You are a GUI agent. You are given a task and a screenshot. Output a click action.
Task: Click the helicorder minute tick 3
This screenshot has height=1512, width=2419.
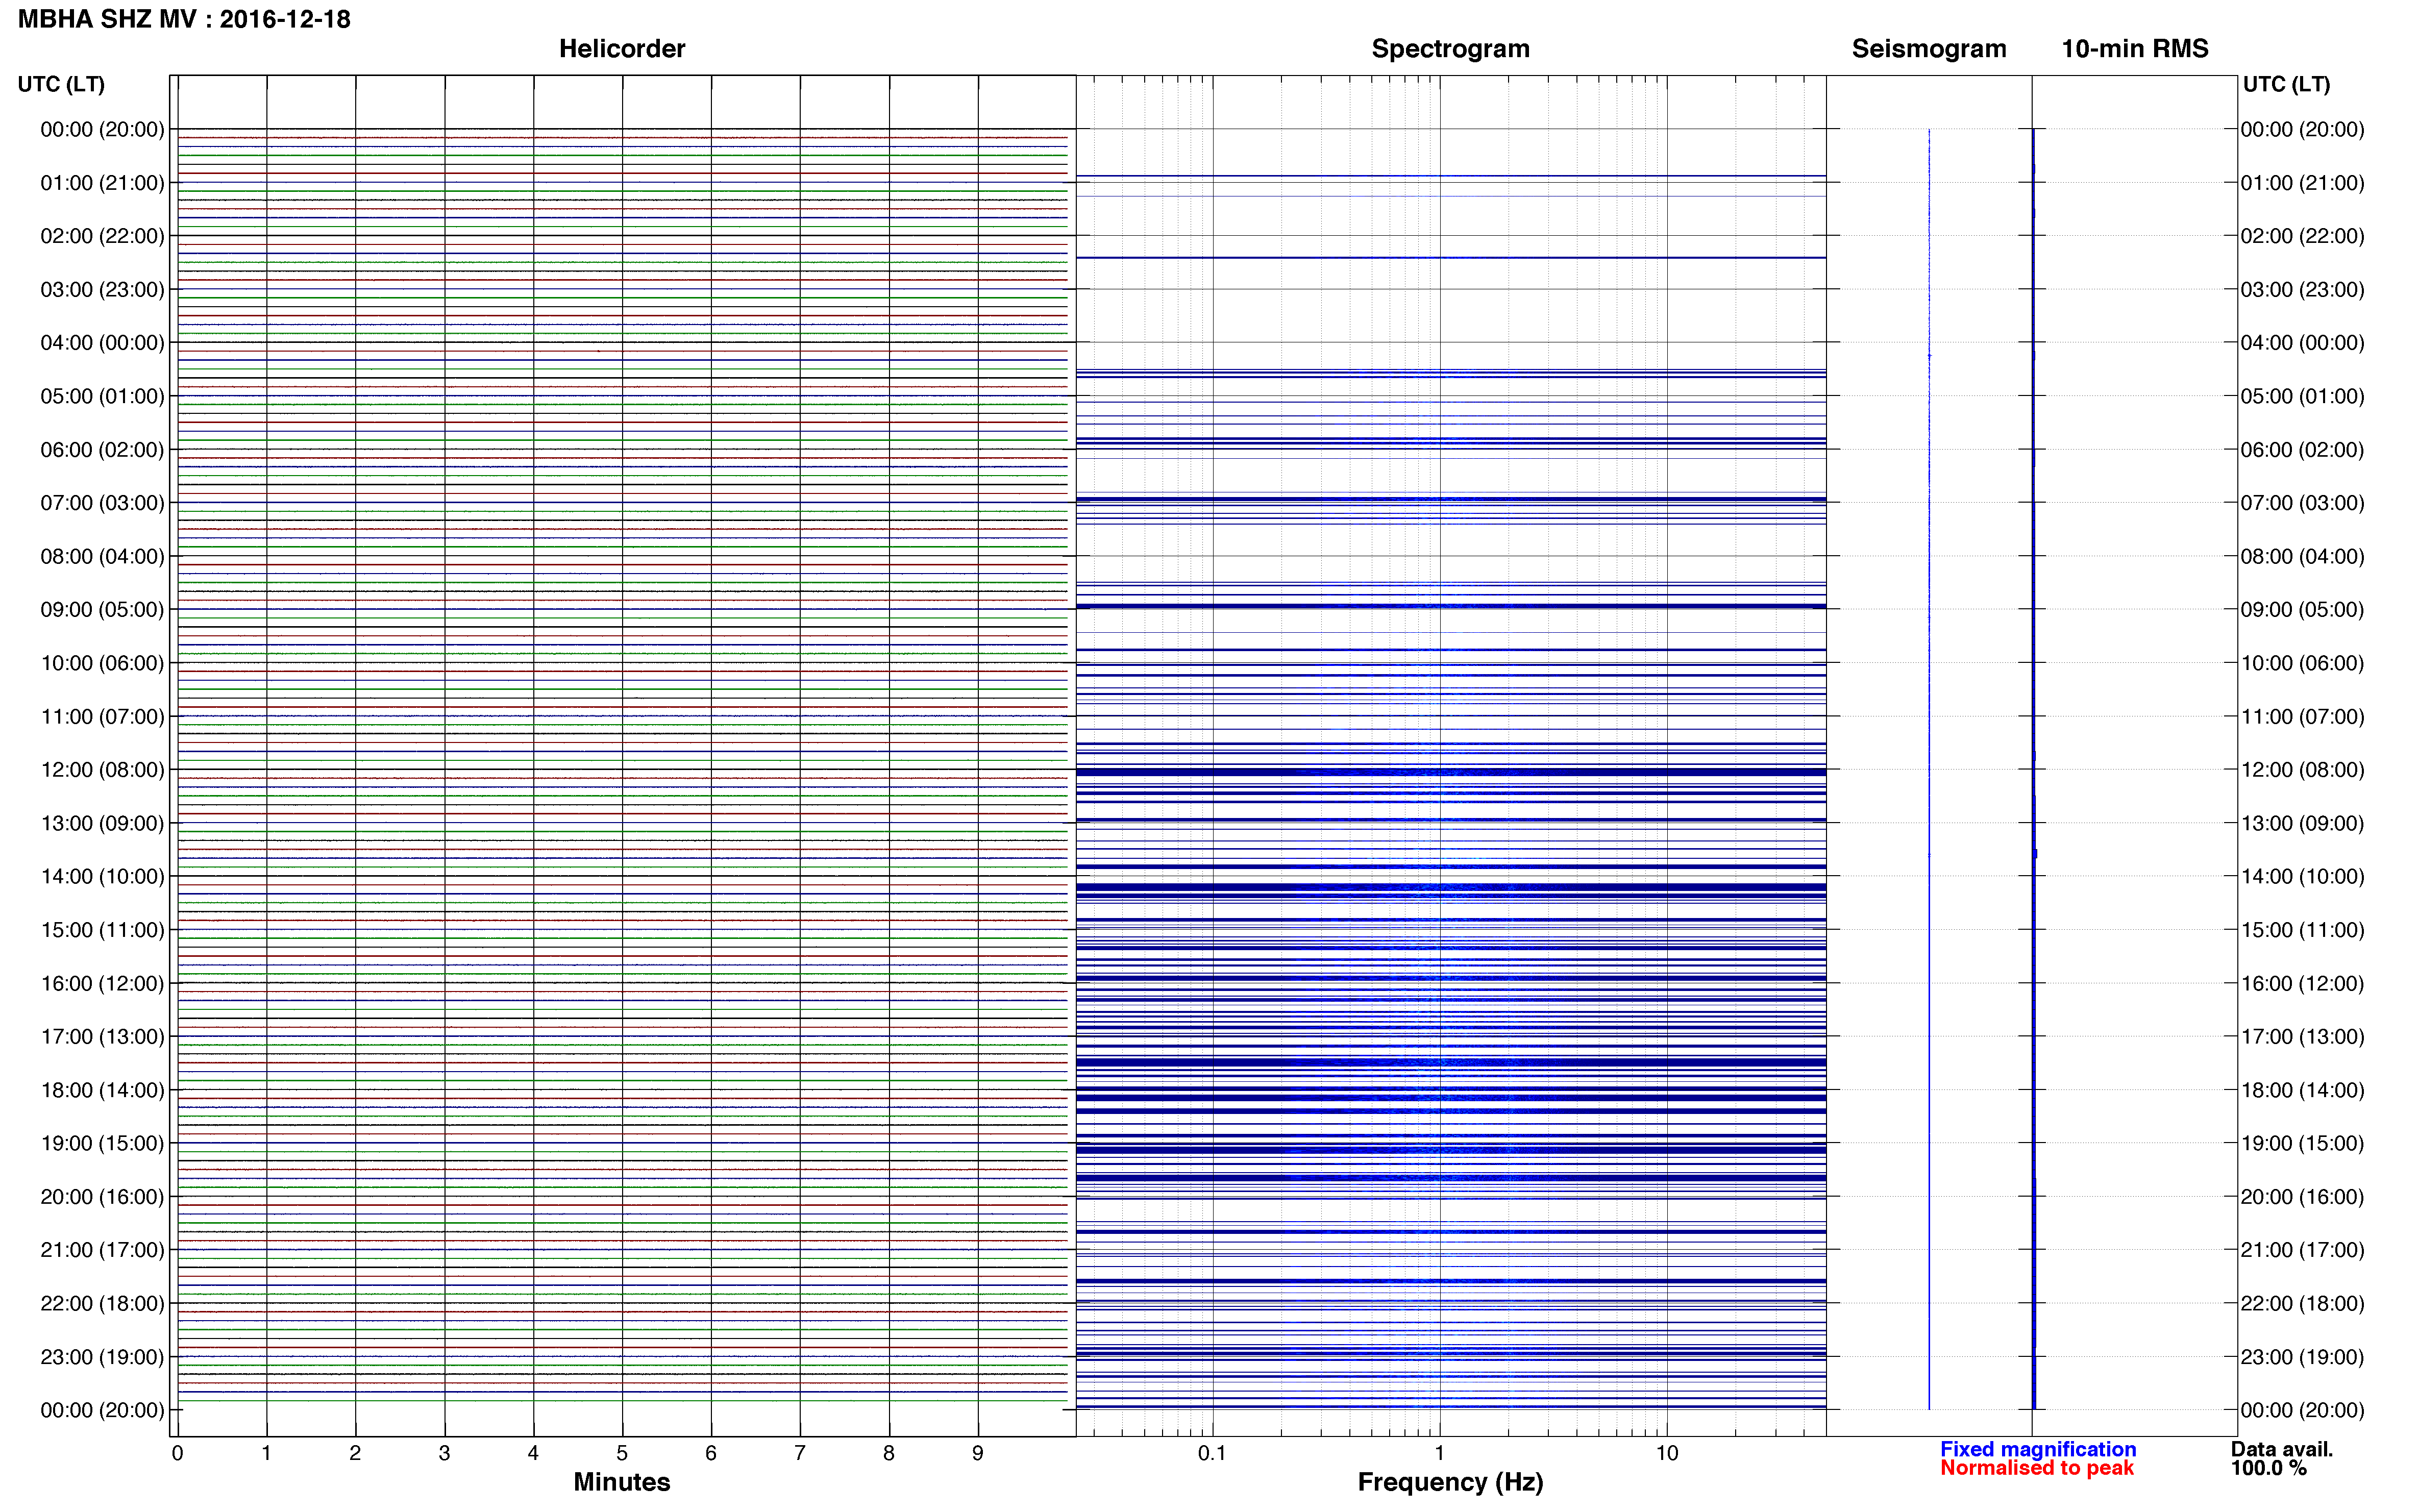[x=444, y=1453]
